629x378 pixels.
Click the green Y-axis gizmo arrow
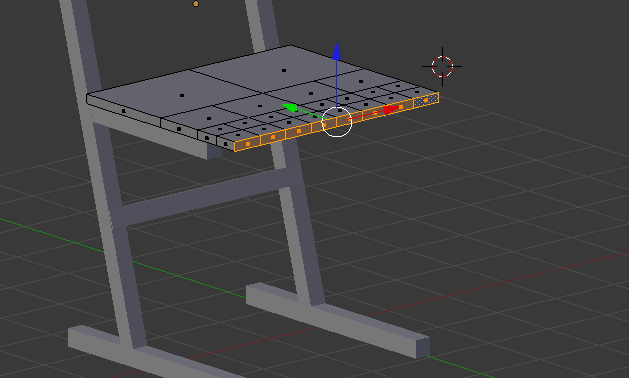coord(290,108)
